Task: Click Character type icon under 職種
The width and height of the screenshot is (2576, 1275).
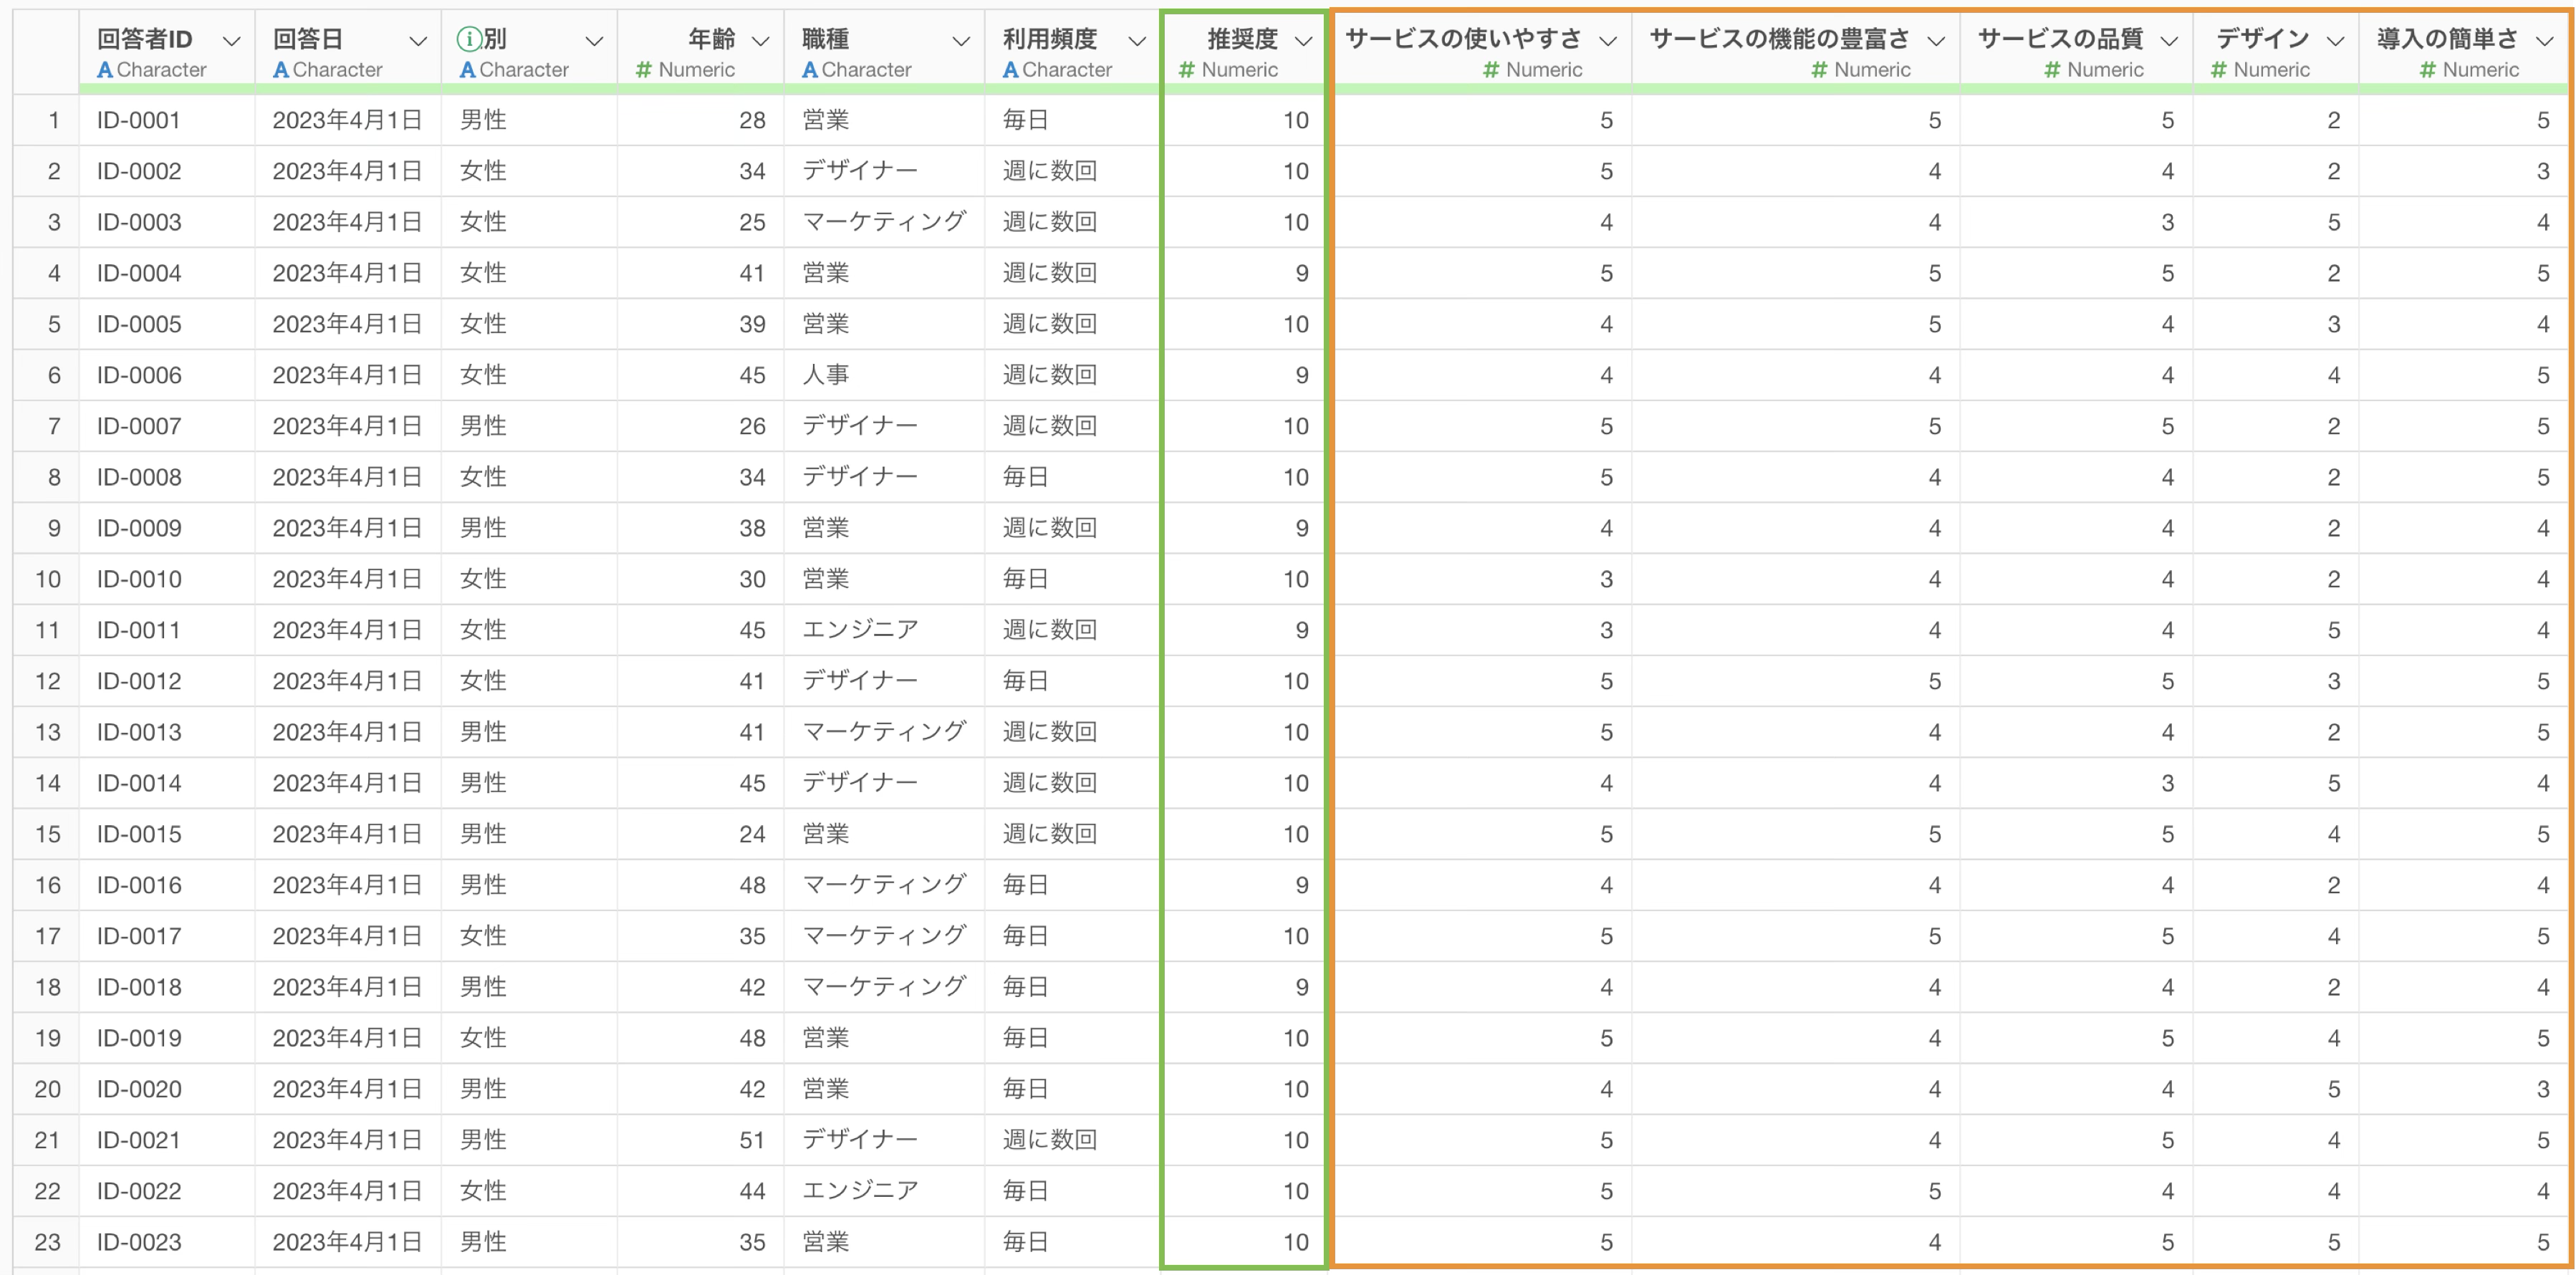Action: click(x=810, y=70)
